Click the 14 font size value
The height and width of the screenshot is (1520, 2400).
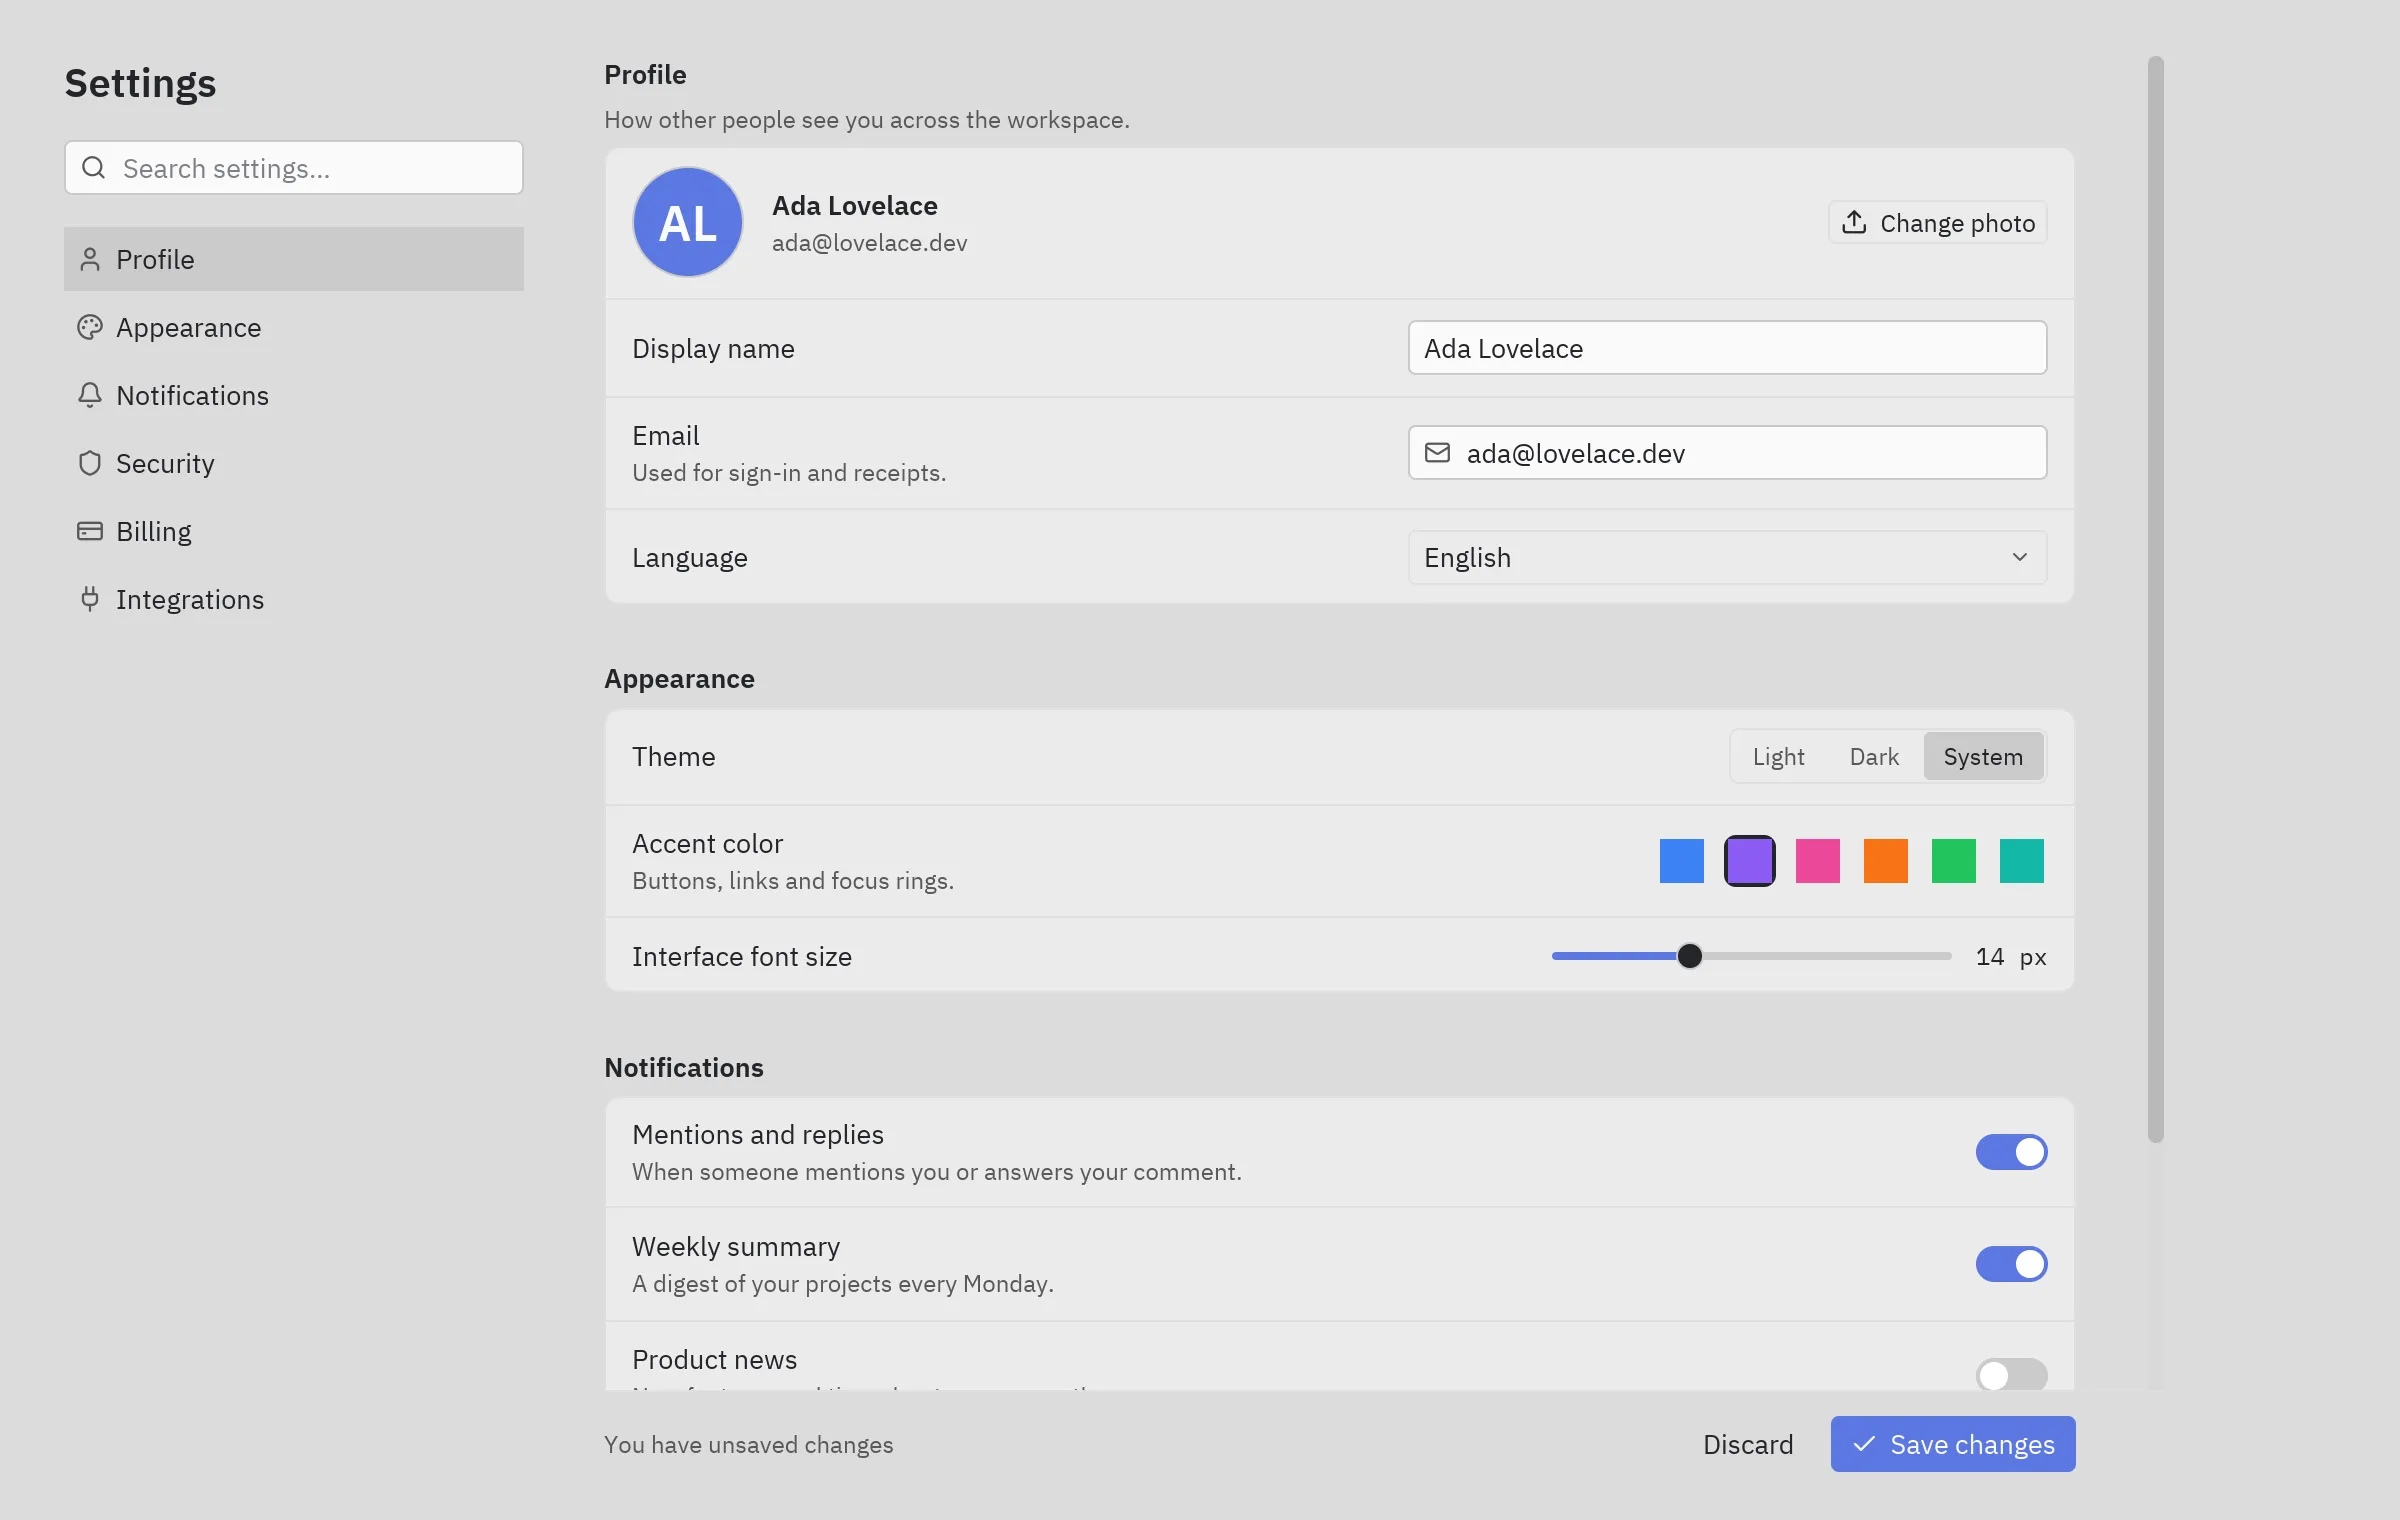1990,957
